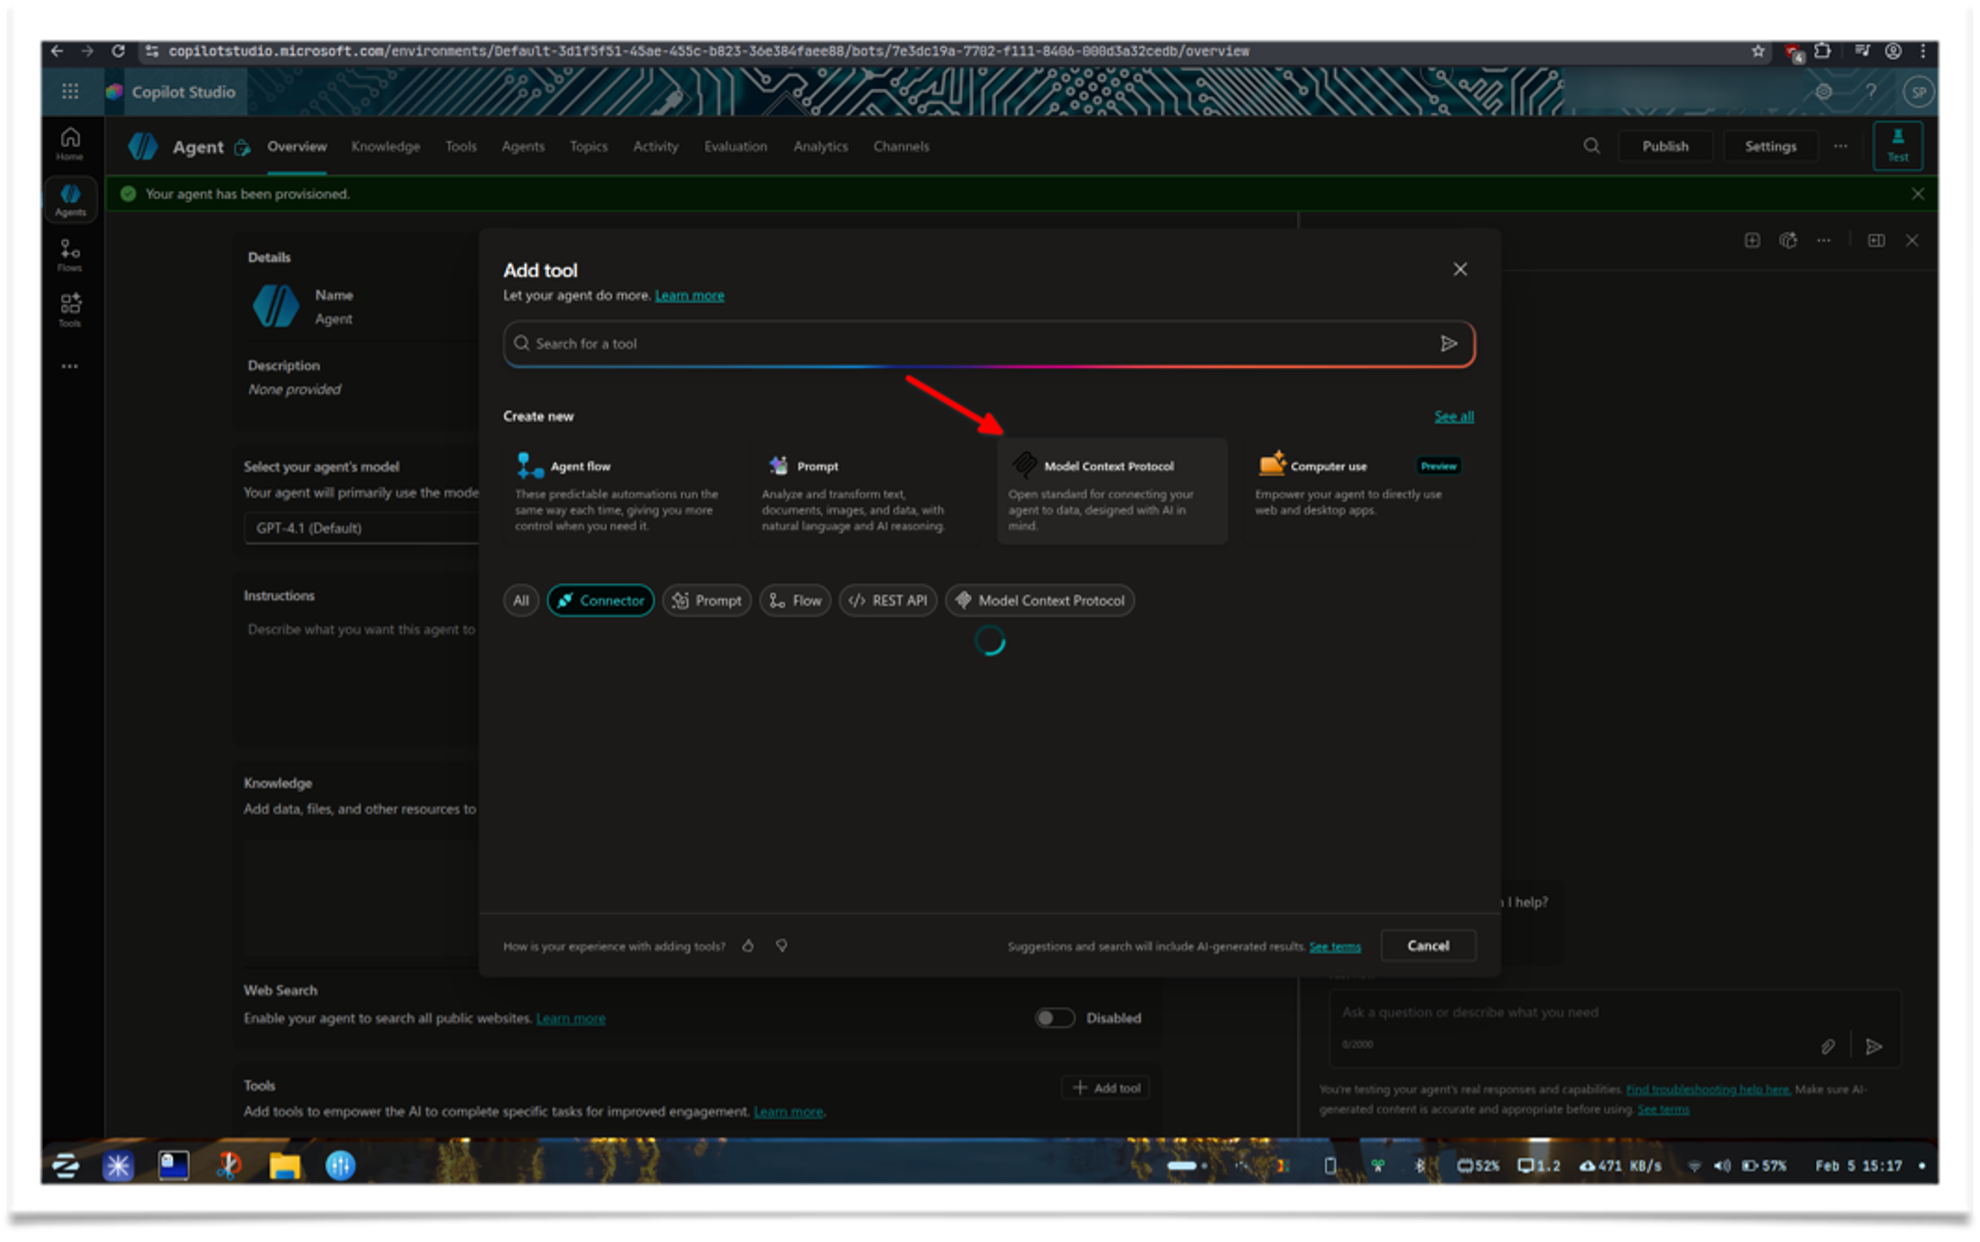Open the agent header overflow menu
The height and width of the screenshot is (1242, 1980).
pyautogui.click(x=1840, y=146)
